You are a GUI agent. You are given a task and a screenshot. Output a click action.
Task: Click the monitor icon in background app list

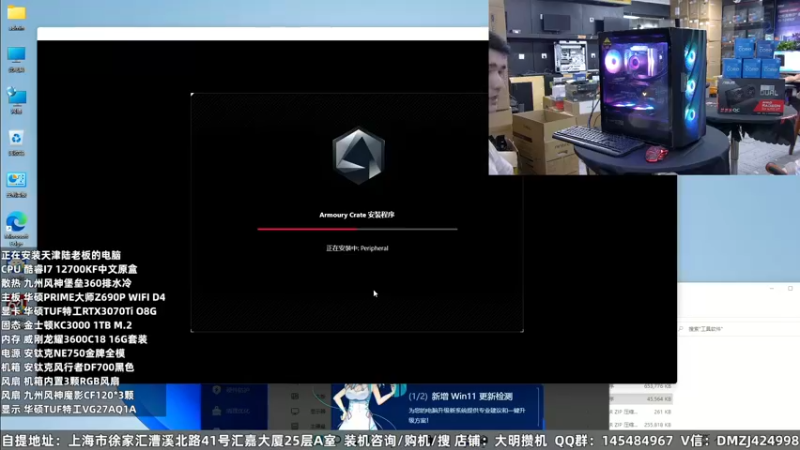[295, 411]
